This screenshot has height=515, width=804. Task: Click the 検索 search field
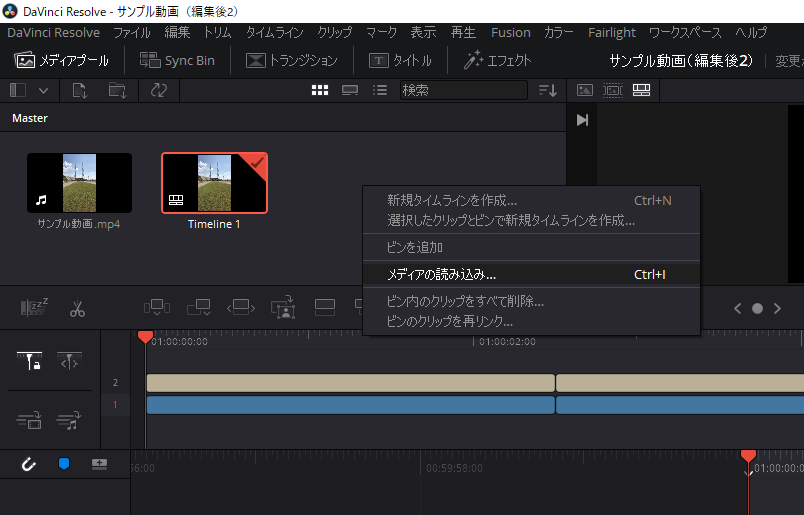pyautogui.click(x=464, y=90)
